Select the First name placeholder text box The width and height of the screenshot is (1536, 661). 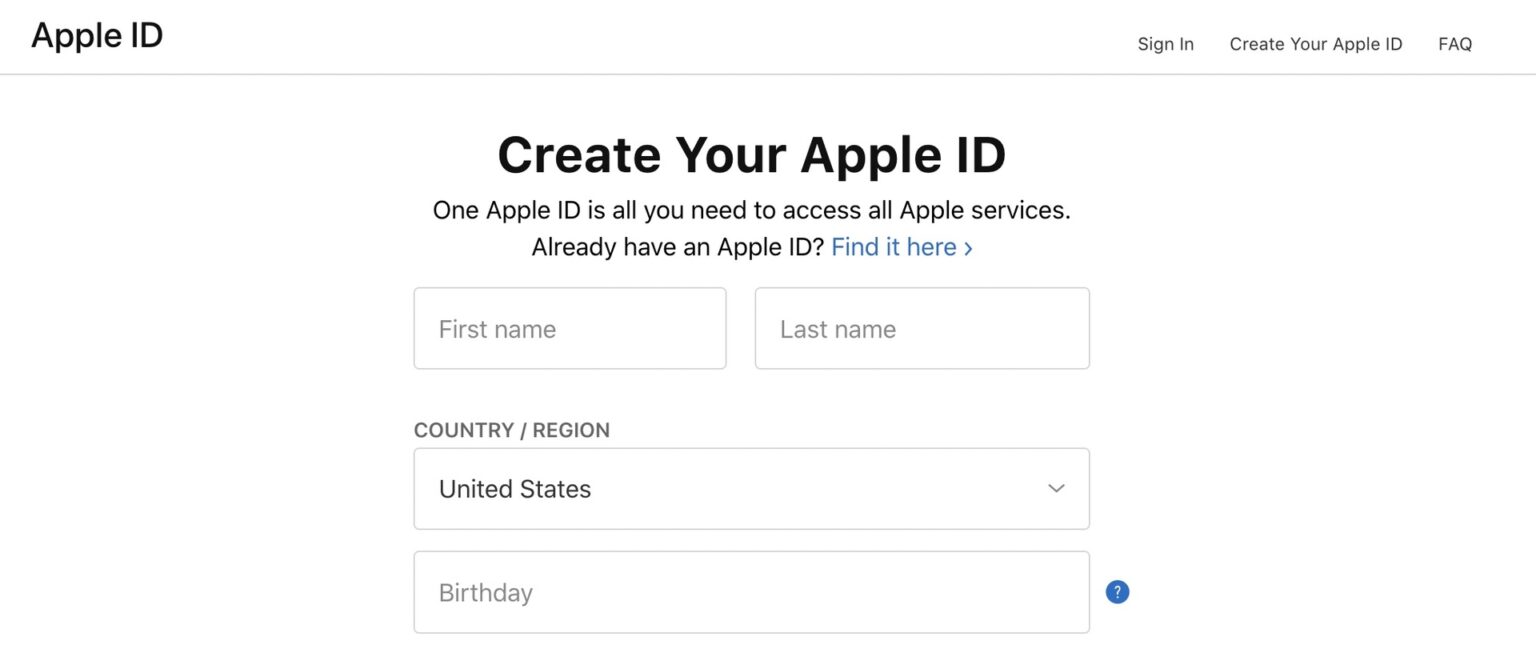pos(569,328)
